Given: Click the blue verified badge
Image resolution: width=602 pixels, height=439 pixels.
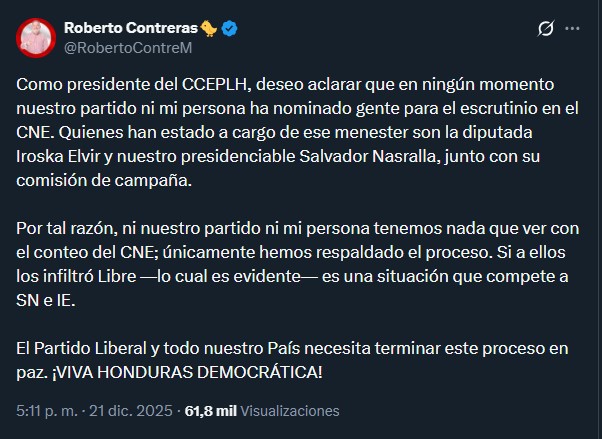Looking at the screenshot, I should click(229, 28).
